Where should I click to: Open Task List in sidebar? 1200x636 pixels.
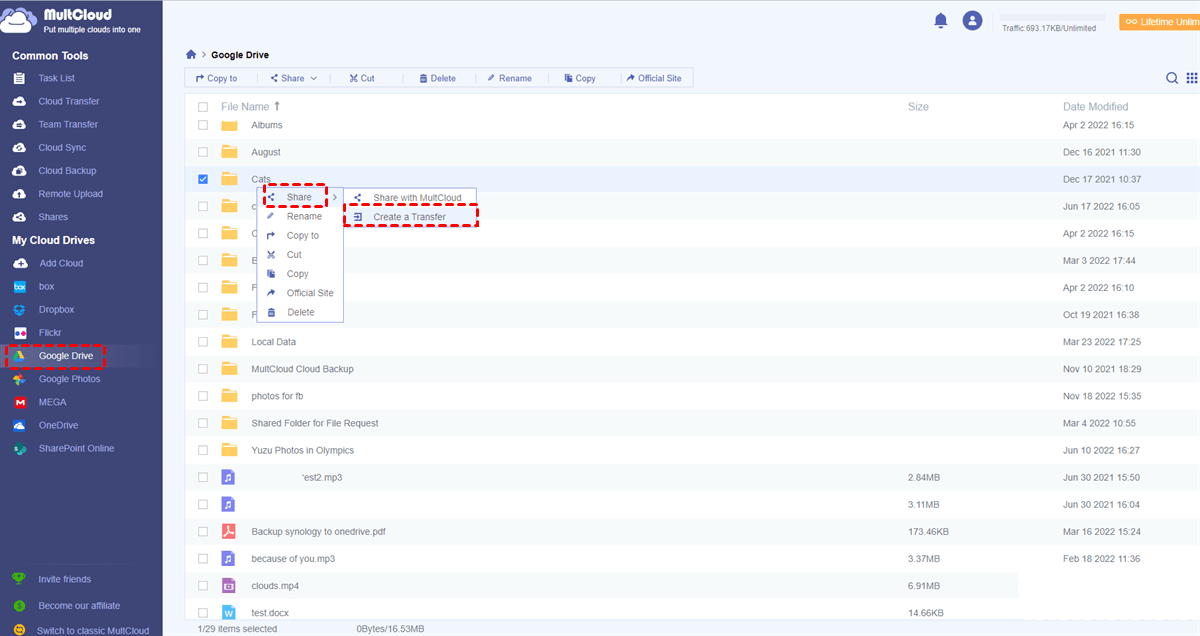click(x=56, y=78)
